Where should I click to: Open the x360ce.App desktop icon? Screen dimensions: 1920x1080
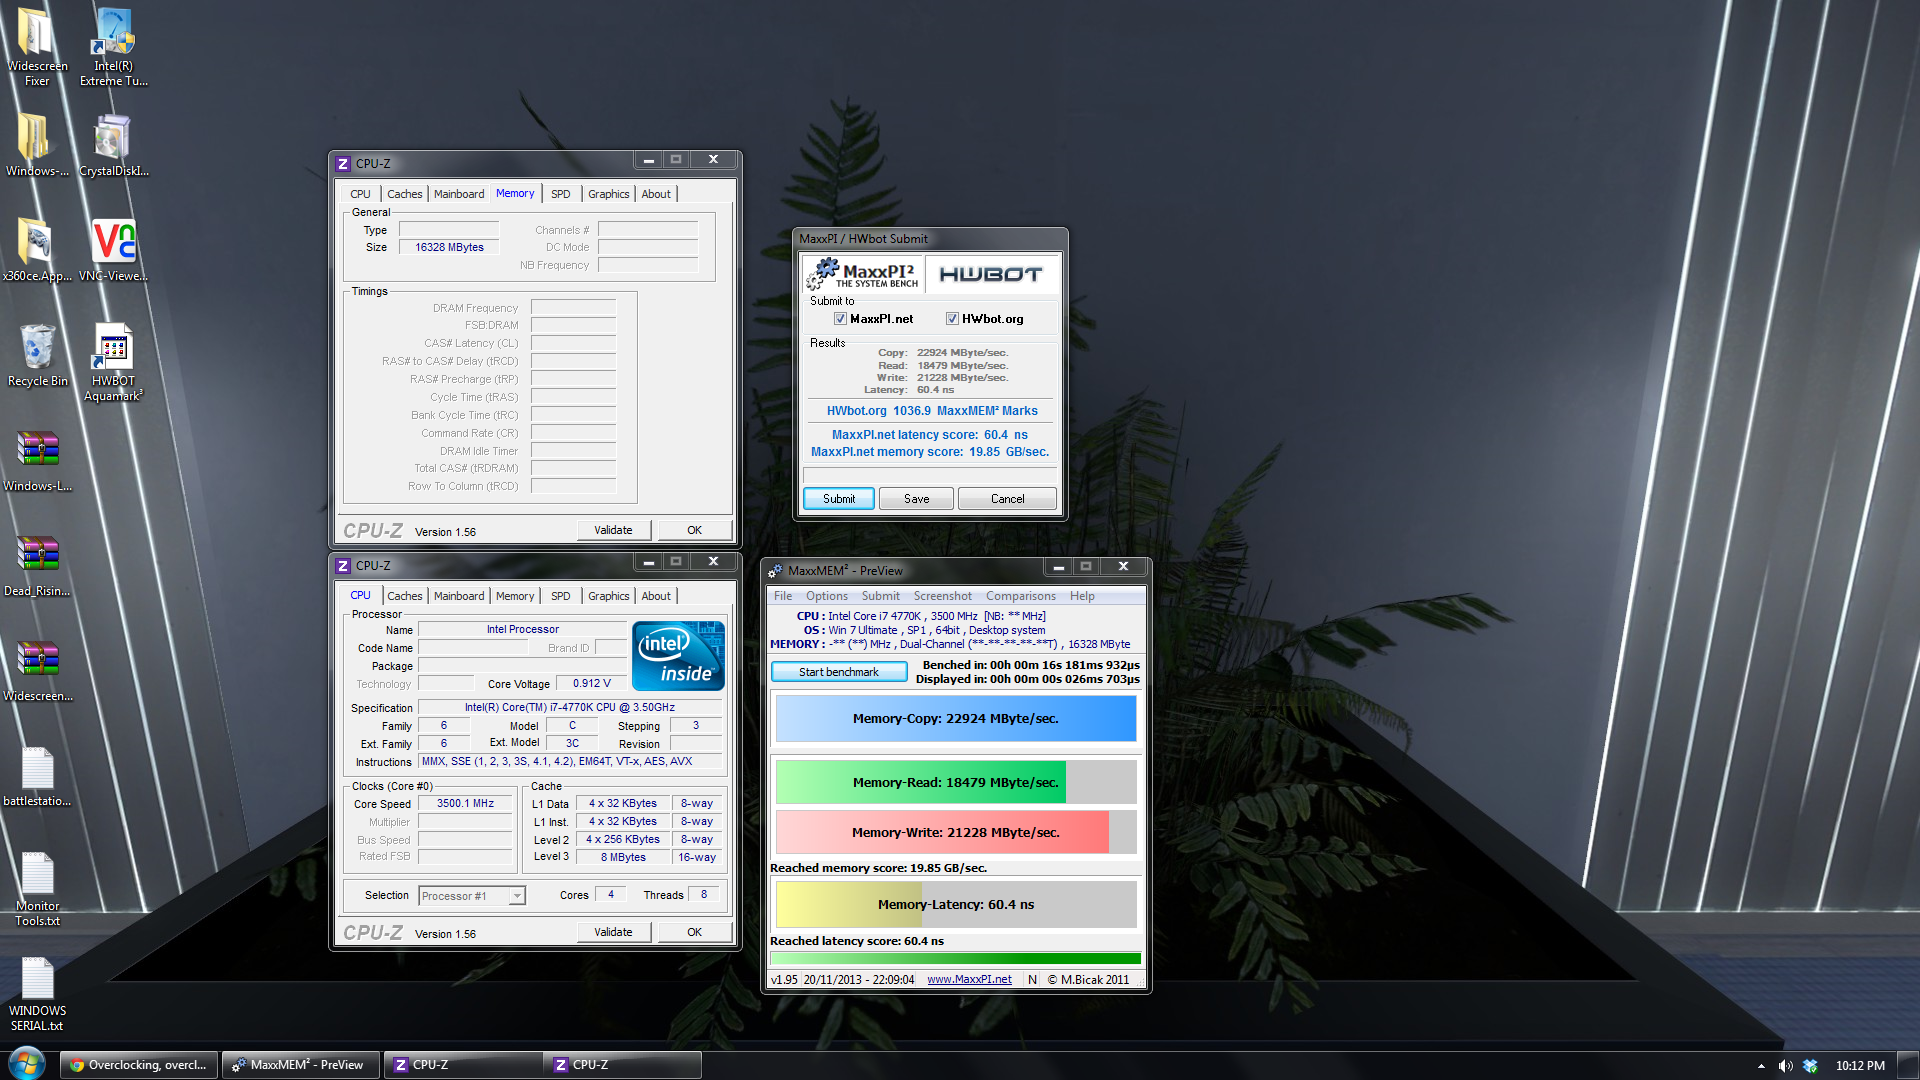coord(37,250)
